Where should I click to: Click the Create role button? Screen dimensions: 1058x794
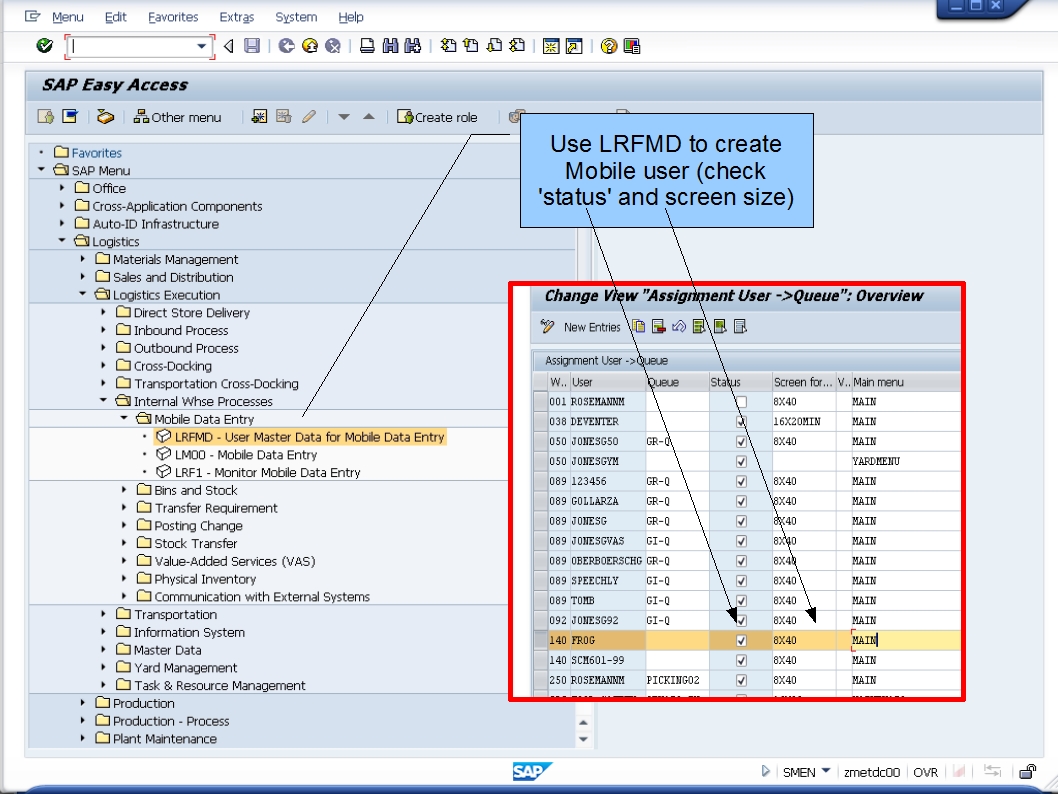(438, 116)
